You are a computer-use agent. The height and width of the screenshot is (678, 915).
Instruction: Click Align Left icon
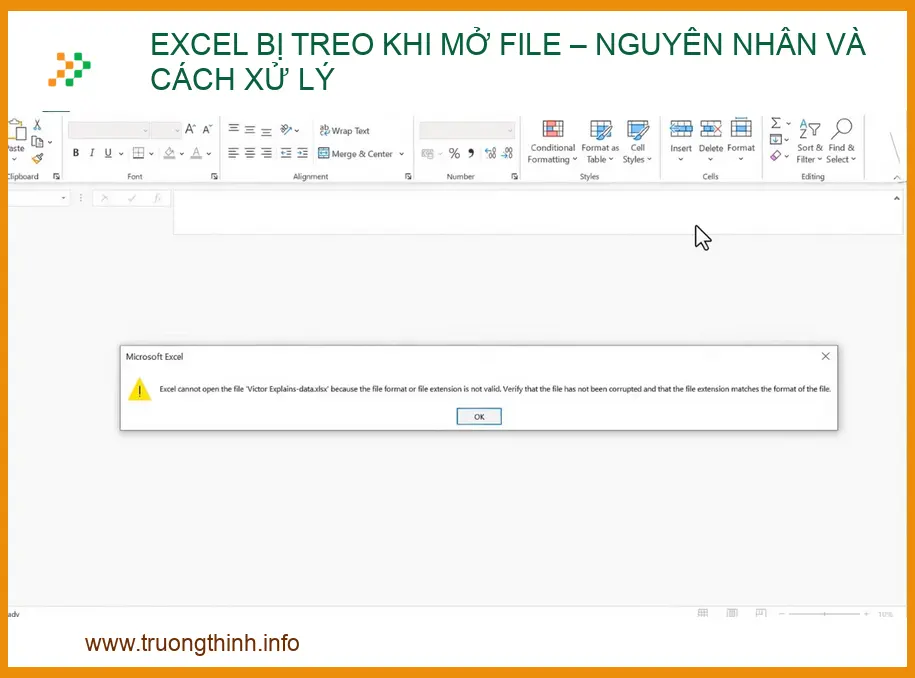pyautogui.click(x=233, y=153)
